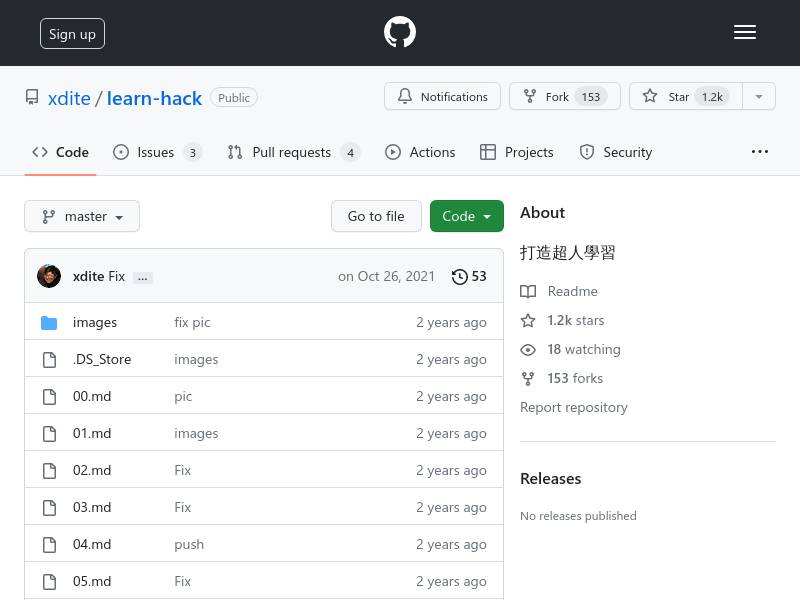
Task: Click the Report repository link
Action: coord(573,408)
